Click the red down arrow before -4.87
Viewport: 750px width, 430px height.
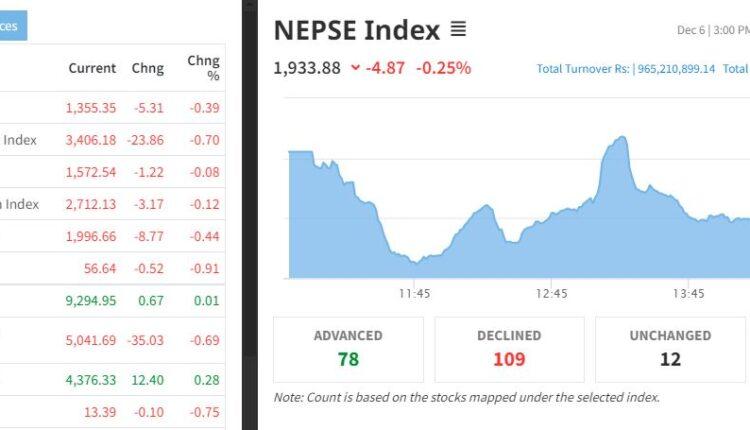(355, 68)
